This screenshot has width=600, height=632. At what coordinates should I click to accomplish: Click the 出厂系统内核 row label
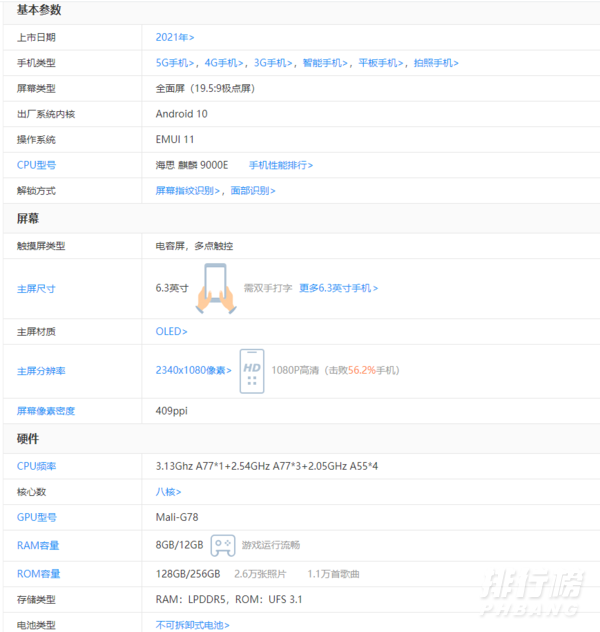pos(46,114)
